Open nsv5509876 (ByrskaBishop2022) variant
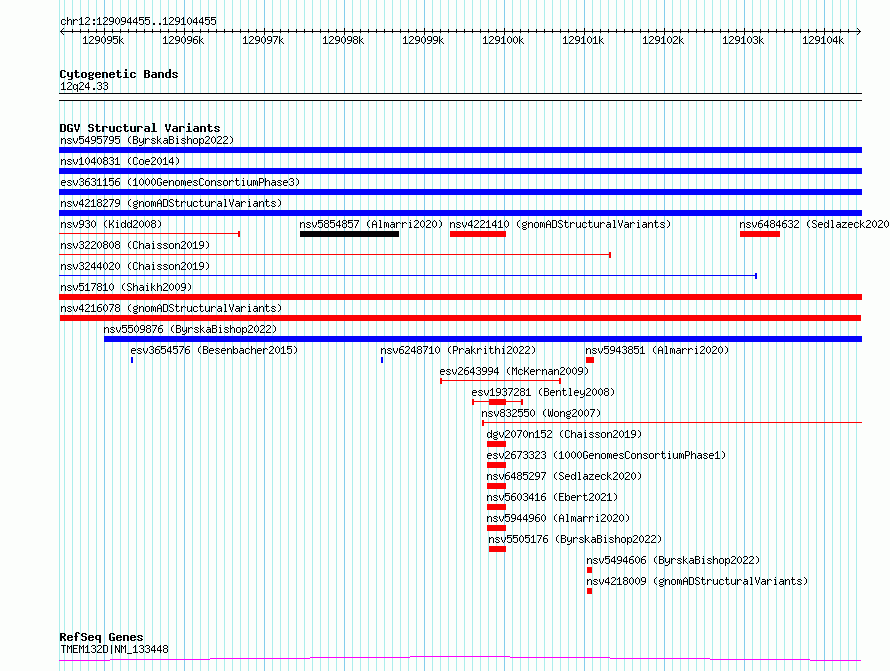 click(483, 339)
